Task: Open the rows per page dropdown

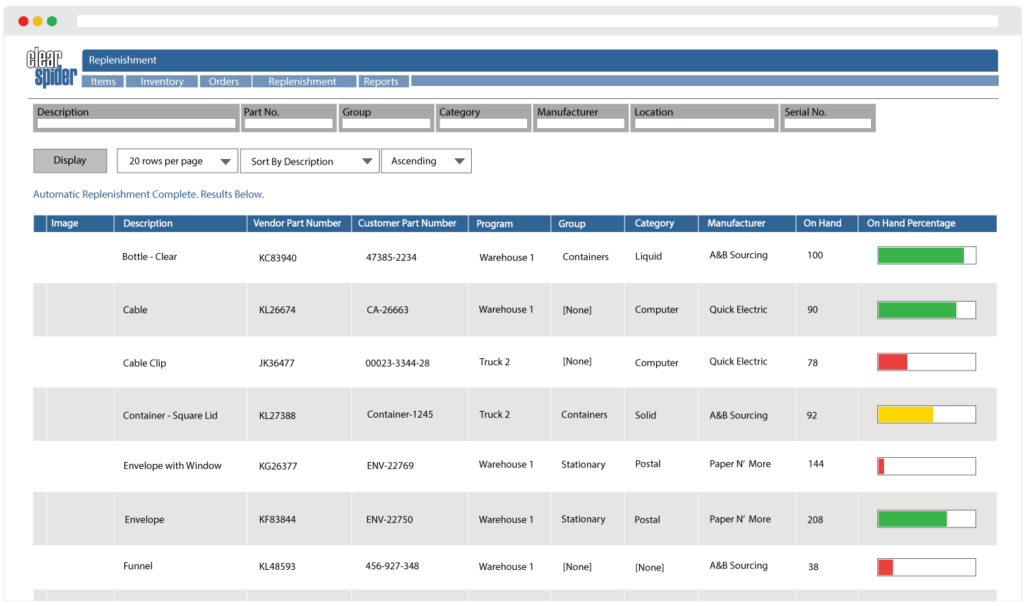Action: (x=177, y=160)
